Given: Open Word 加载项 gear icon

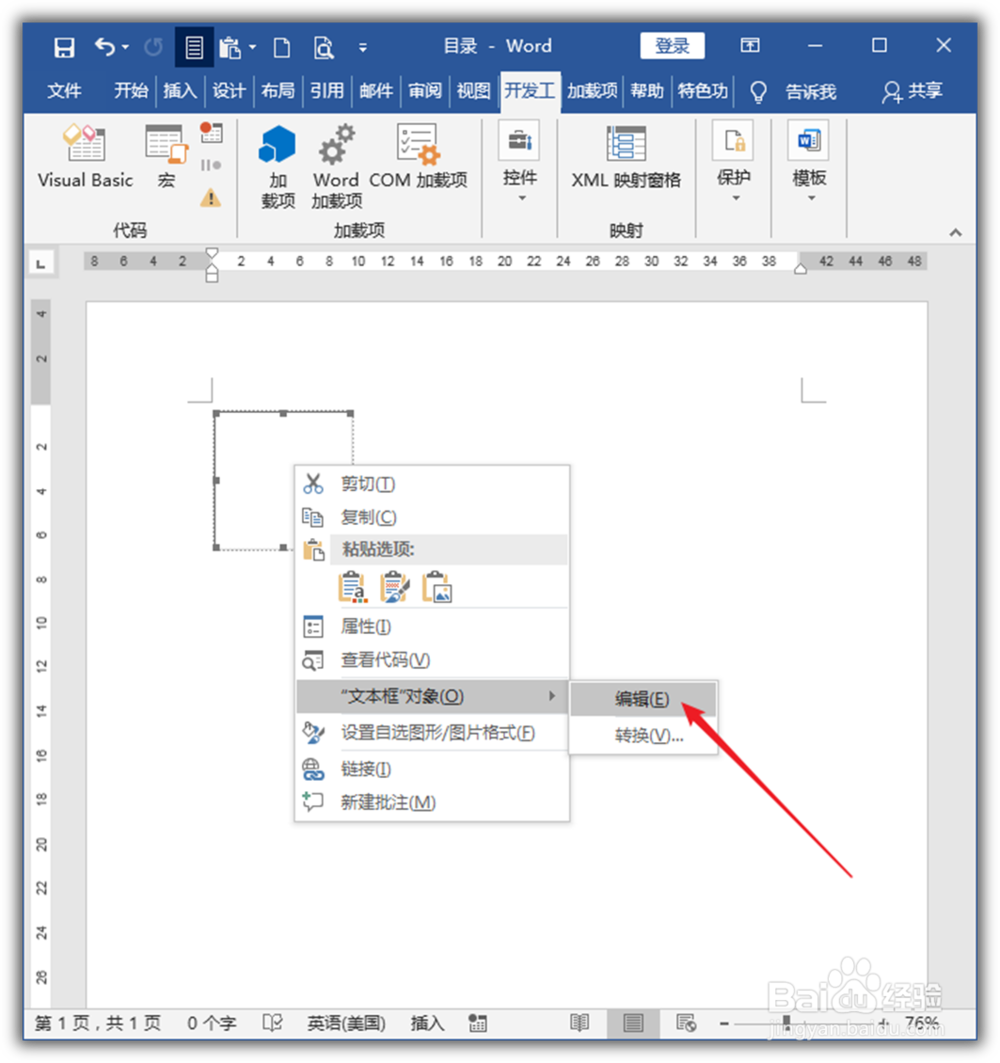Looking at the screenshot, I should point(336,166).
